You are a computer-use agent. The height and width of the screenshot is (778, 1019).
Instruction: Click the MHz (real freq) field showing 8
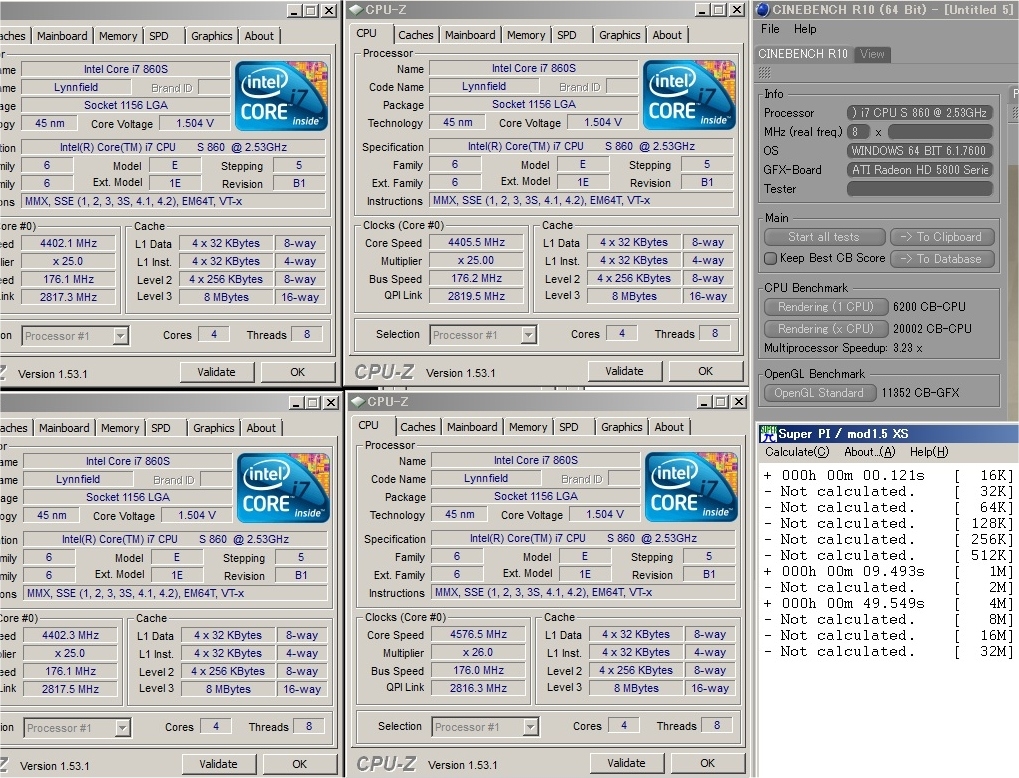(x=858, y=132)
